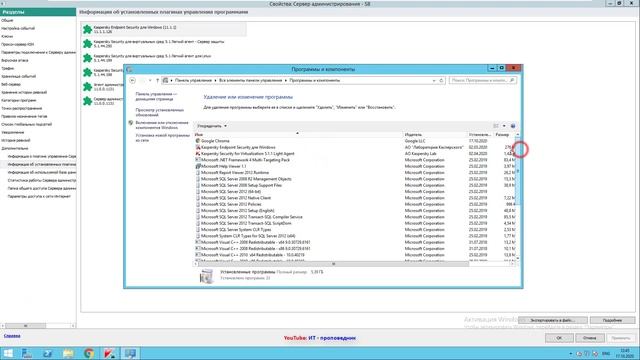Open the Turn Windows features on or off link
Image resolution: width=640 pixels, height=360 pixels.
point(162,125)
